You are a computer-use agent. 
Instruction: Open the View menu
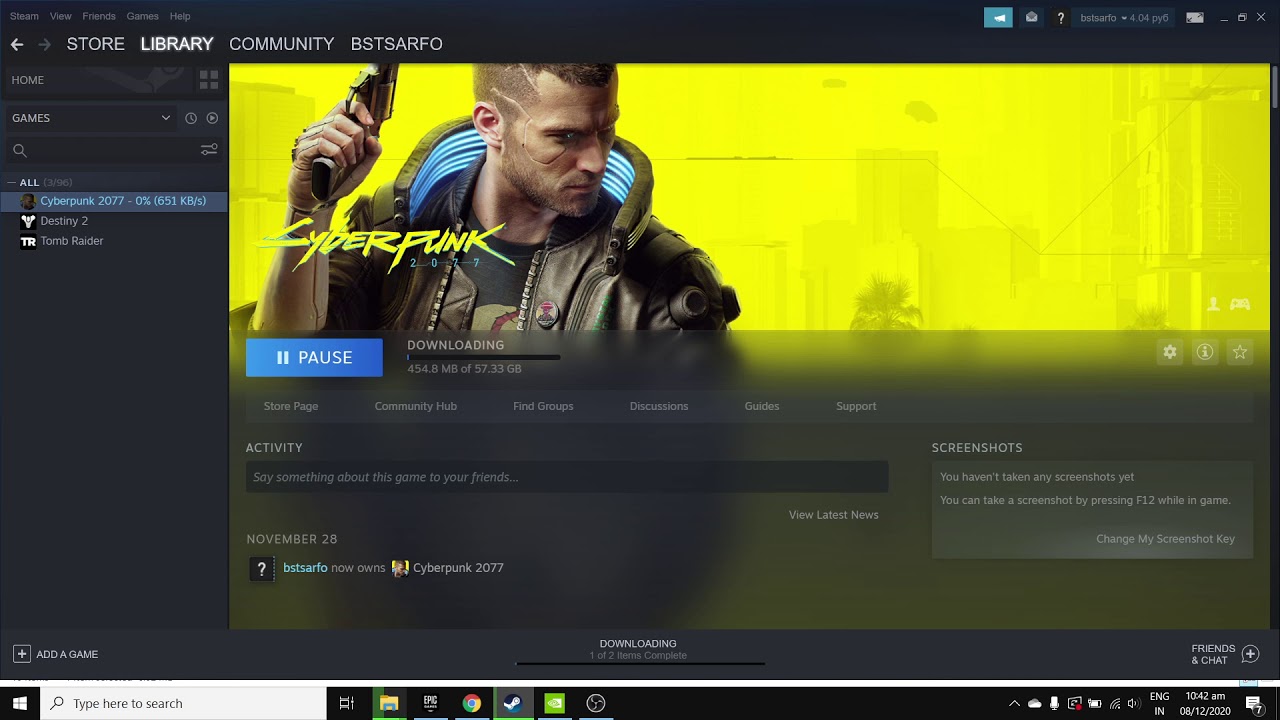pyautogui.click(x=61, y=16)
